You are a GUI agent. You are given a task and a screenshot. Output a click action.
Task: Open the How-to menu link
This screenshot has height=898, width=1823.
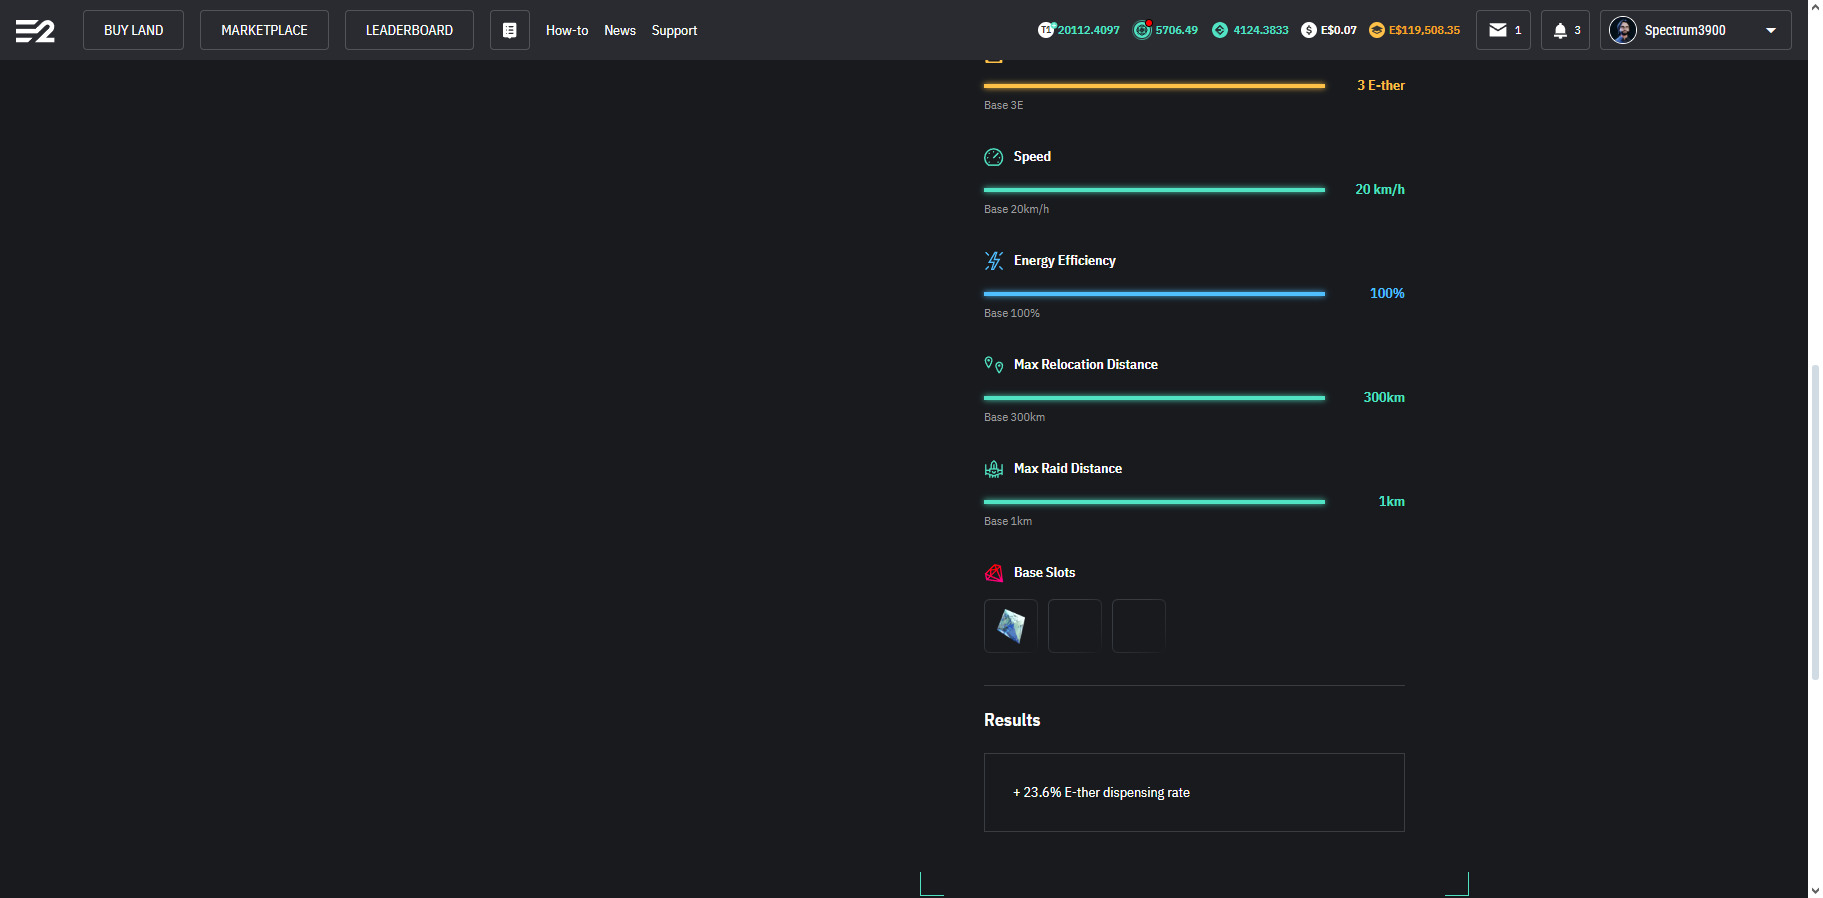[567, 30]
